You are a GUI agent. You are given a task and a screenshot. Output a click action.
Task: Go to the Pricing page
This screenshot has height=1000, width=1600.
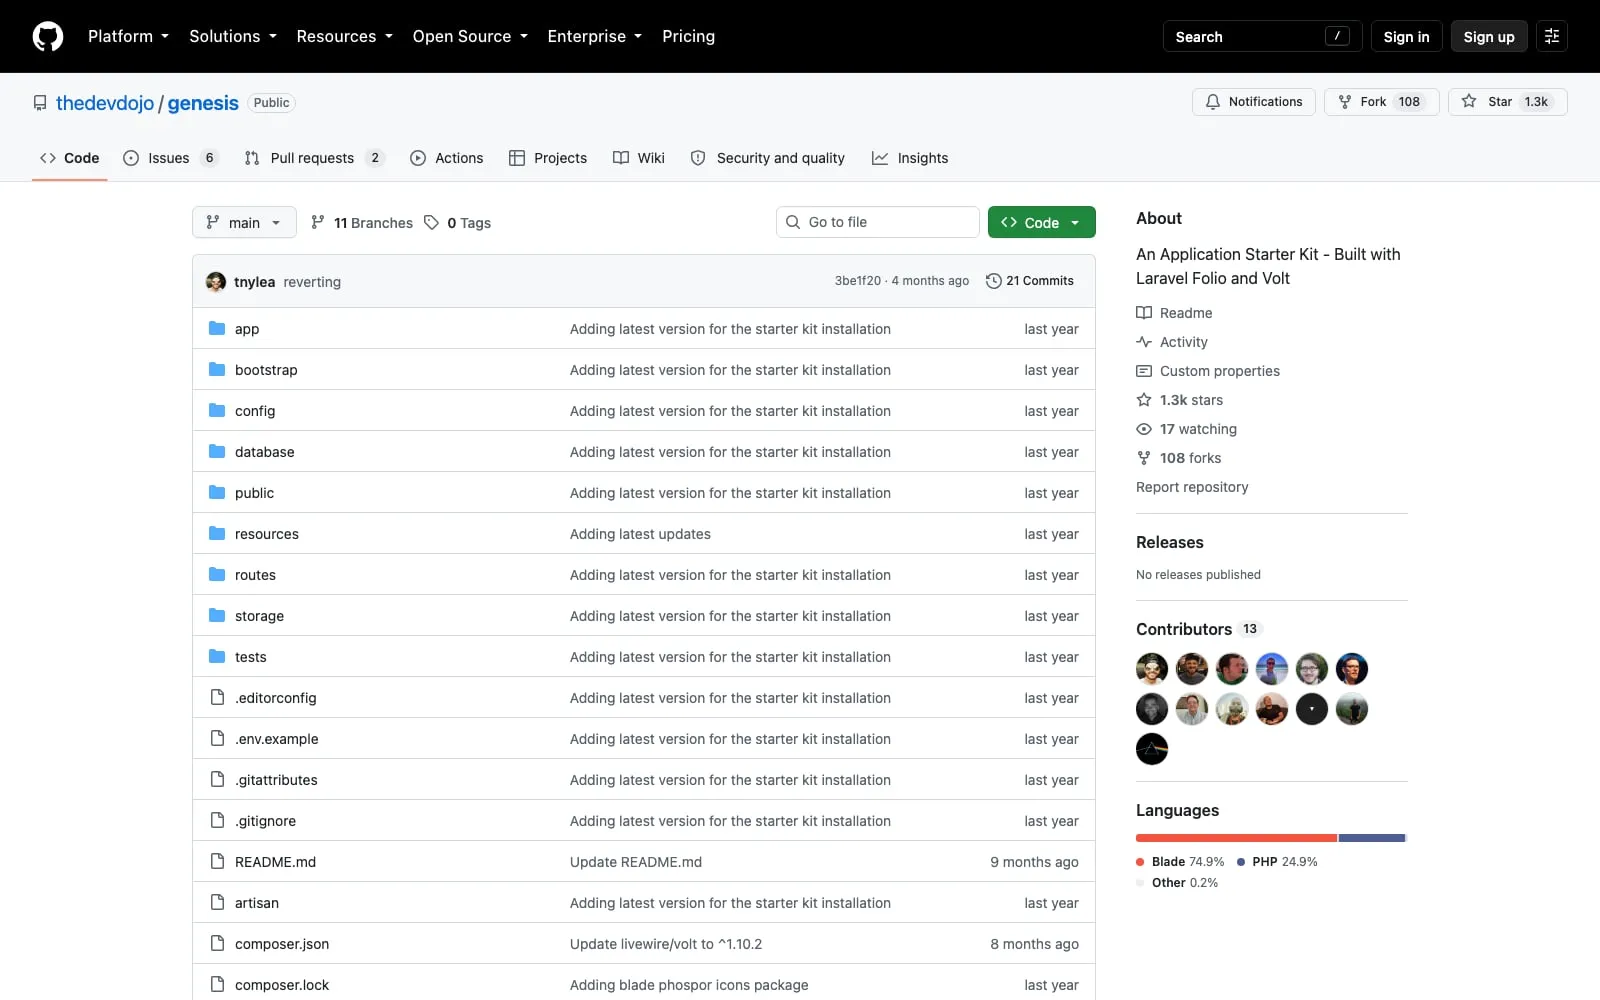tap(688, 36)
